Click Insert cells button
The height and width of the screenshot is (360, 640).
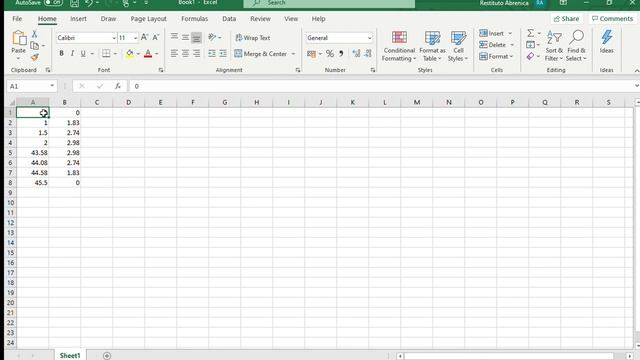click(491, 33)
